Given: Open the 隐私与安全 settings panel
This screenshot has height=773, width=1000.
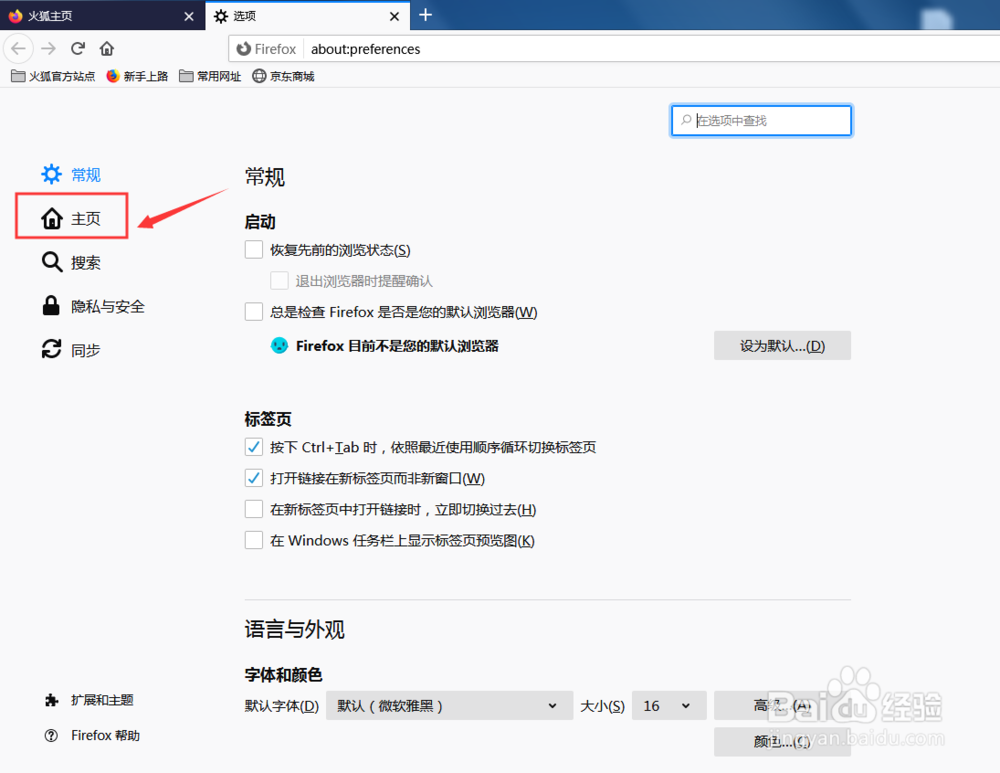Looking at the screenshot, I should click(103, 306).
